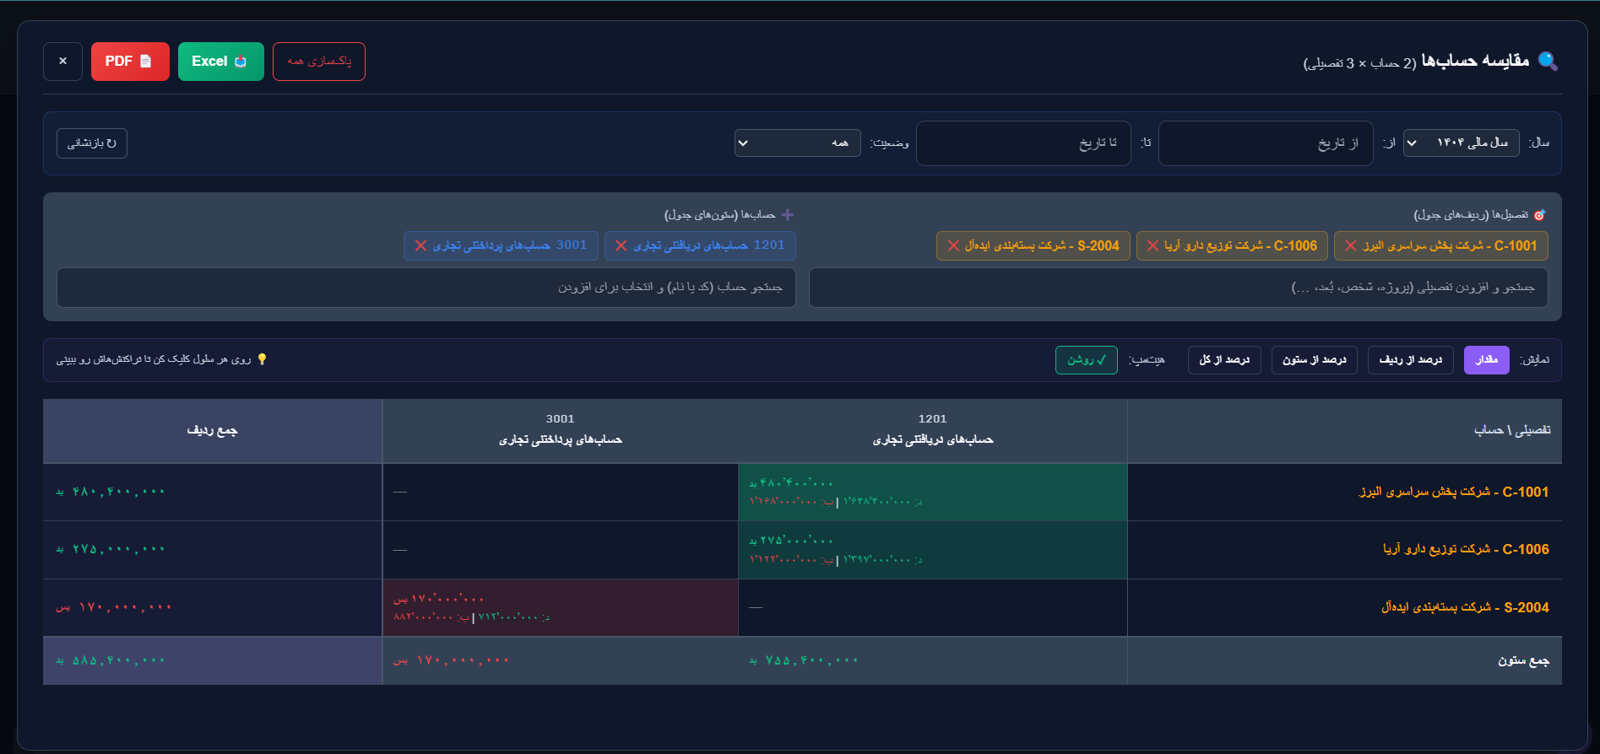The height and width of the screenshot is (754, 1600).
Task: Click the پاکسازی همه clear-all button
Action: click(319, 61)
